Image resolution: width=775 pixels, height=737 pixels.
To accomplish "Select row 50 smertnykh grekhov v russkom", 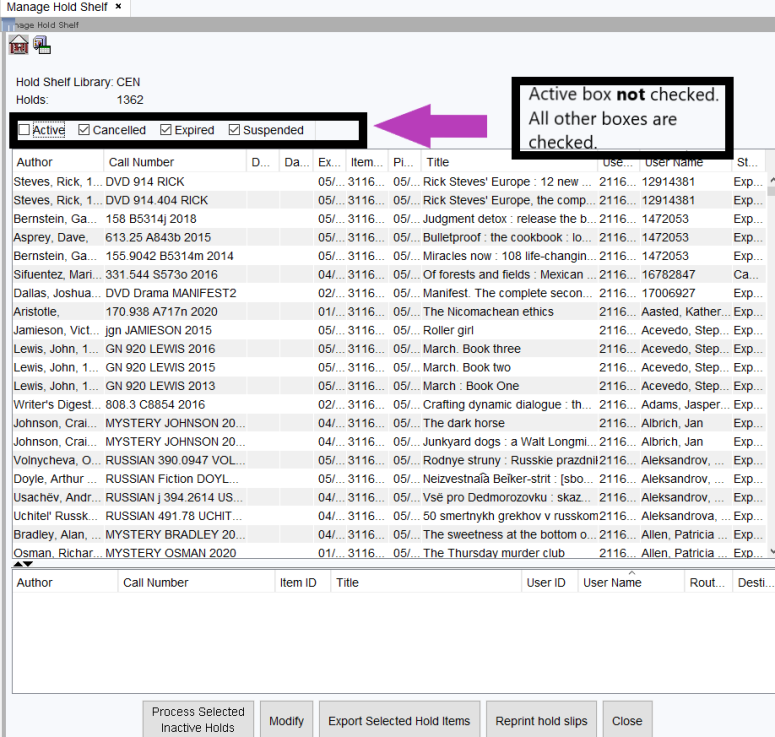I will pos(389,516).
